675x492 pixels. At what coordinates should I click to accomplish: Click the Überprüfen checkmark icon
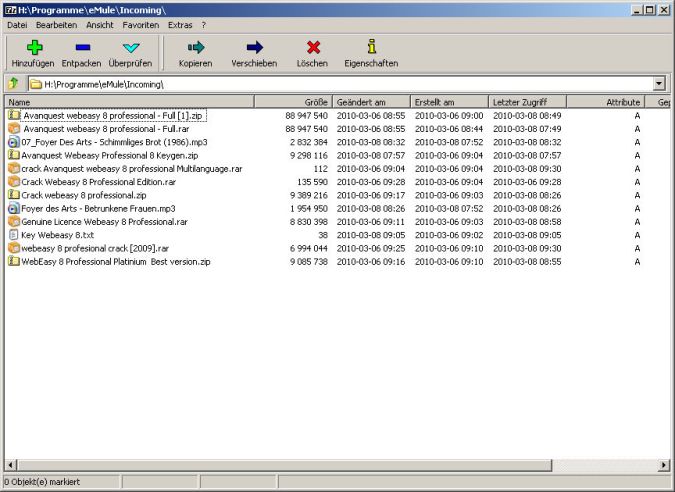131,47
